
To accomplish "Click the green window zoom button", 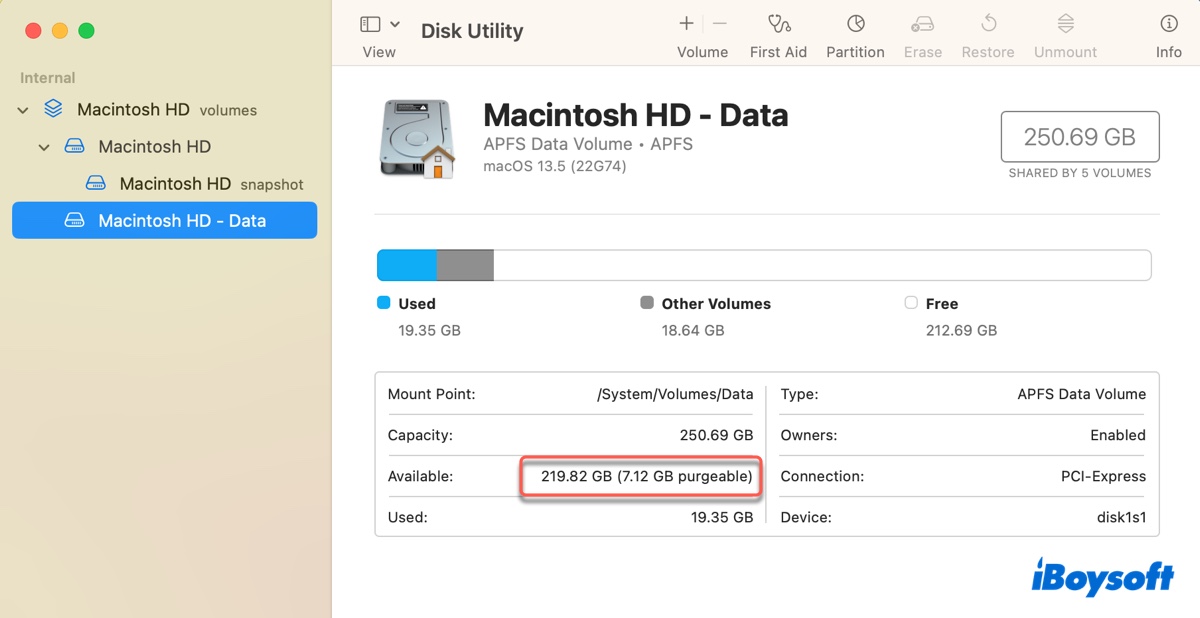I will tap(86, 31).
